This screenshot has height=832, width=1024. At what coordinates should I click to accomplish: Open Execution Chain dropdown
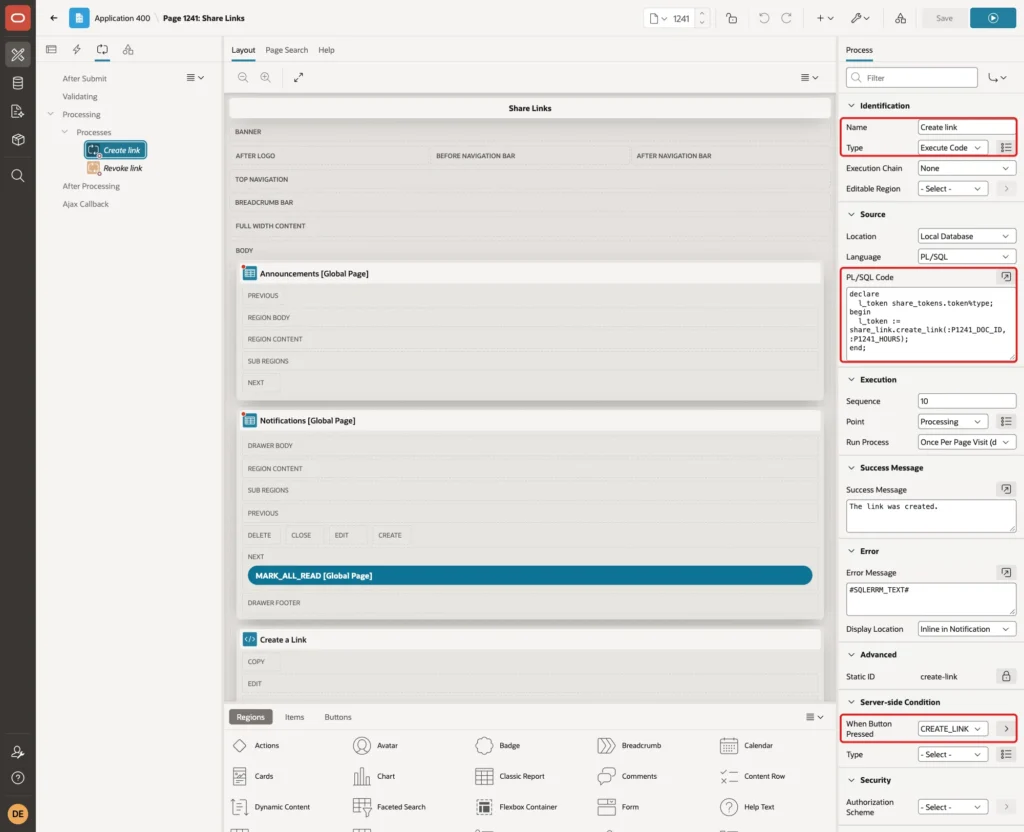coord(967,168)
